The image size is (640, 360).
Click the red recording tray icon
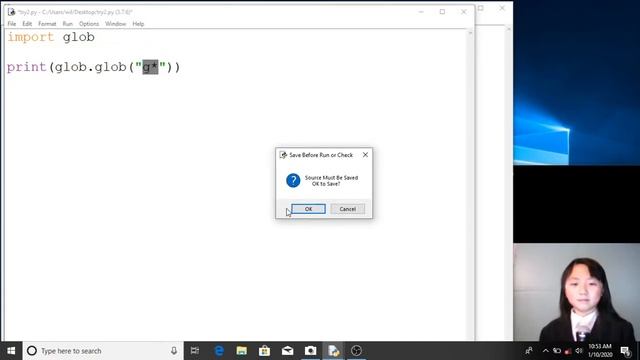tap(568, 351)
